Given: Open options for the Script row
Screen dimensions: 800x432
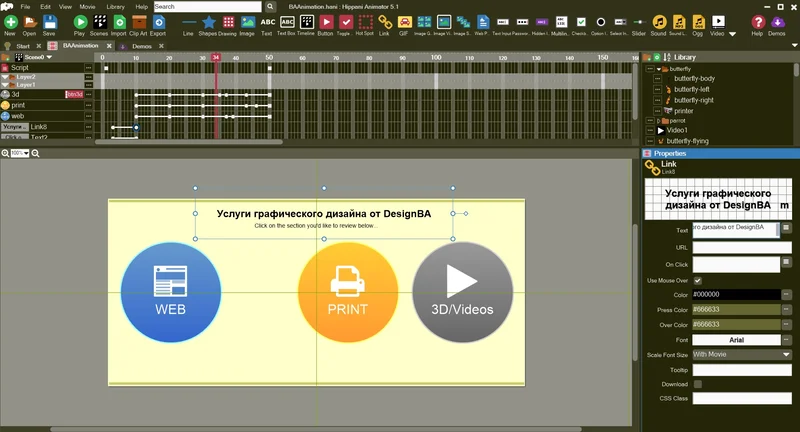Looking at the screenshot, I should coord(89,67).
